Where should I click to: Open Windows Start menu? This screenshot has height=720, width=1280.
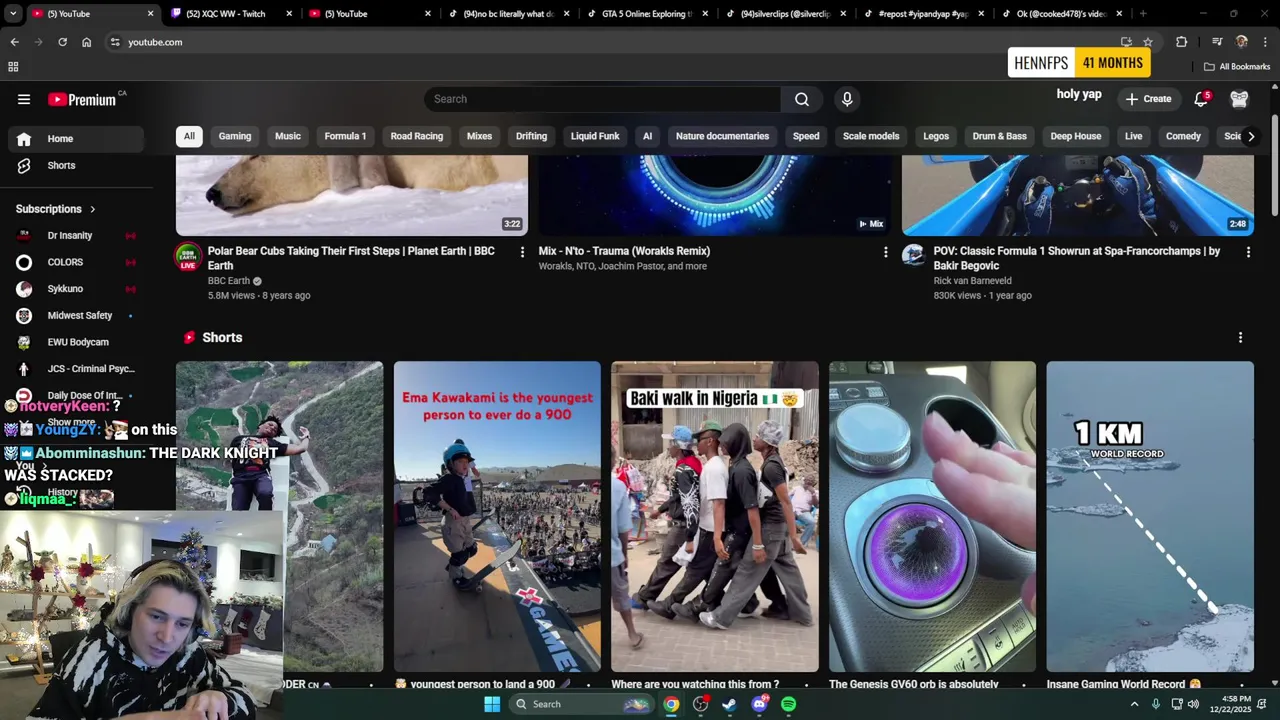click(x=492, y=704)
